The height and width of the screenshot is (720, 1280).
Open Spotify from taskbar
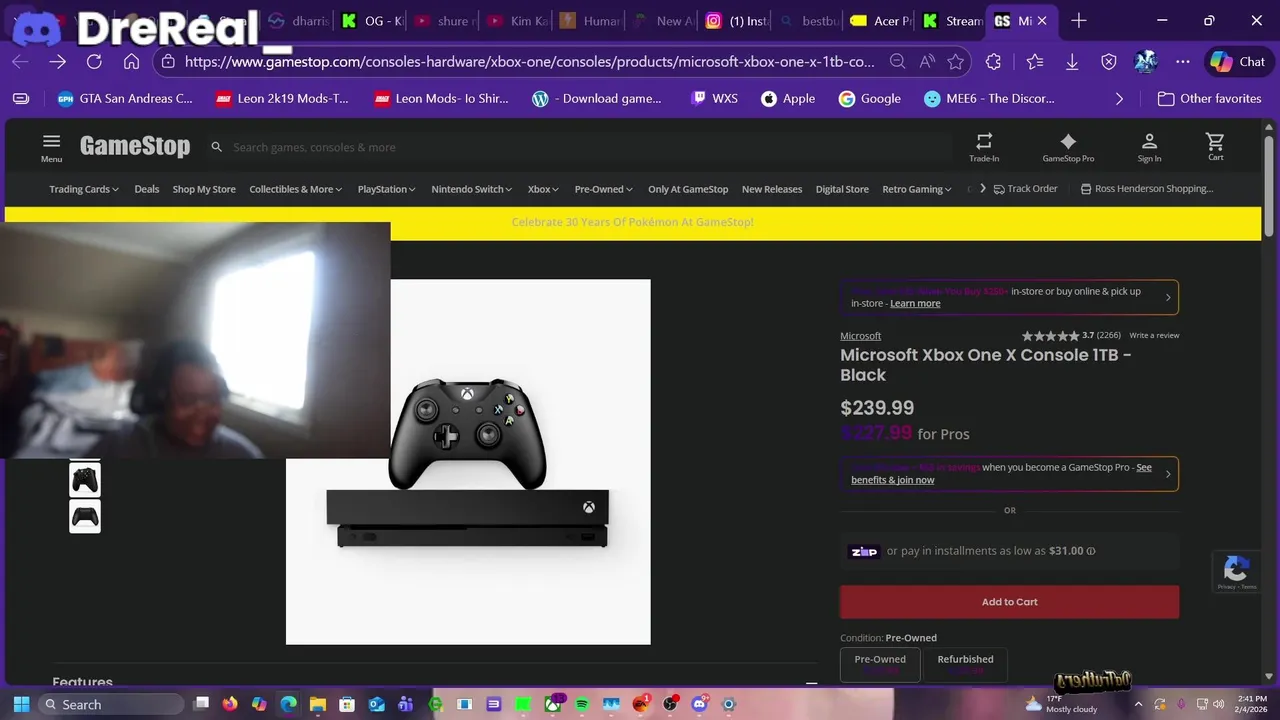[x=582, y=704]
